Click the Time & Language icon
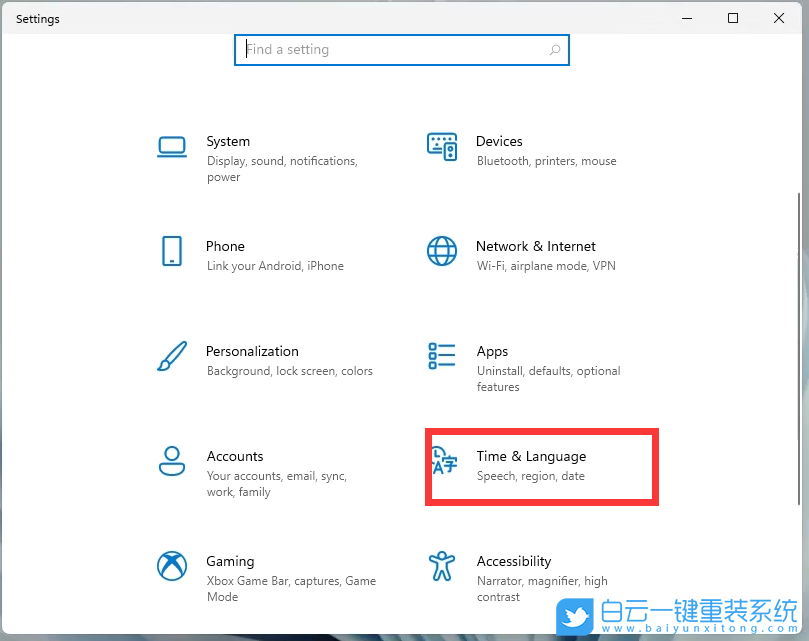 [x=444, y=461]
